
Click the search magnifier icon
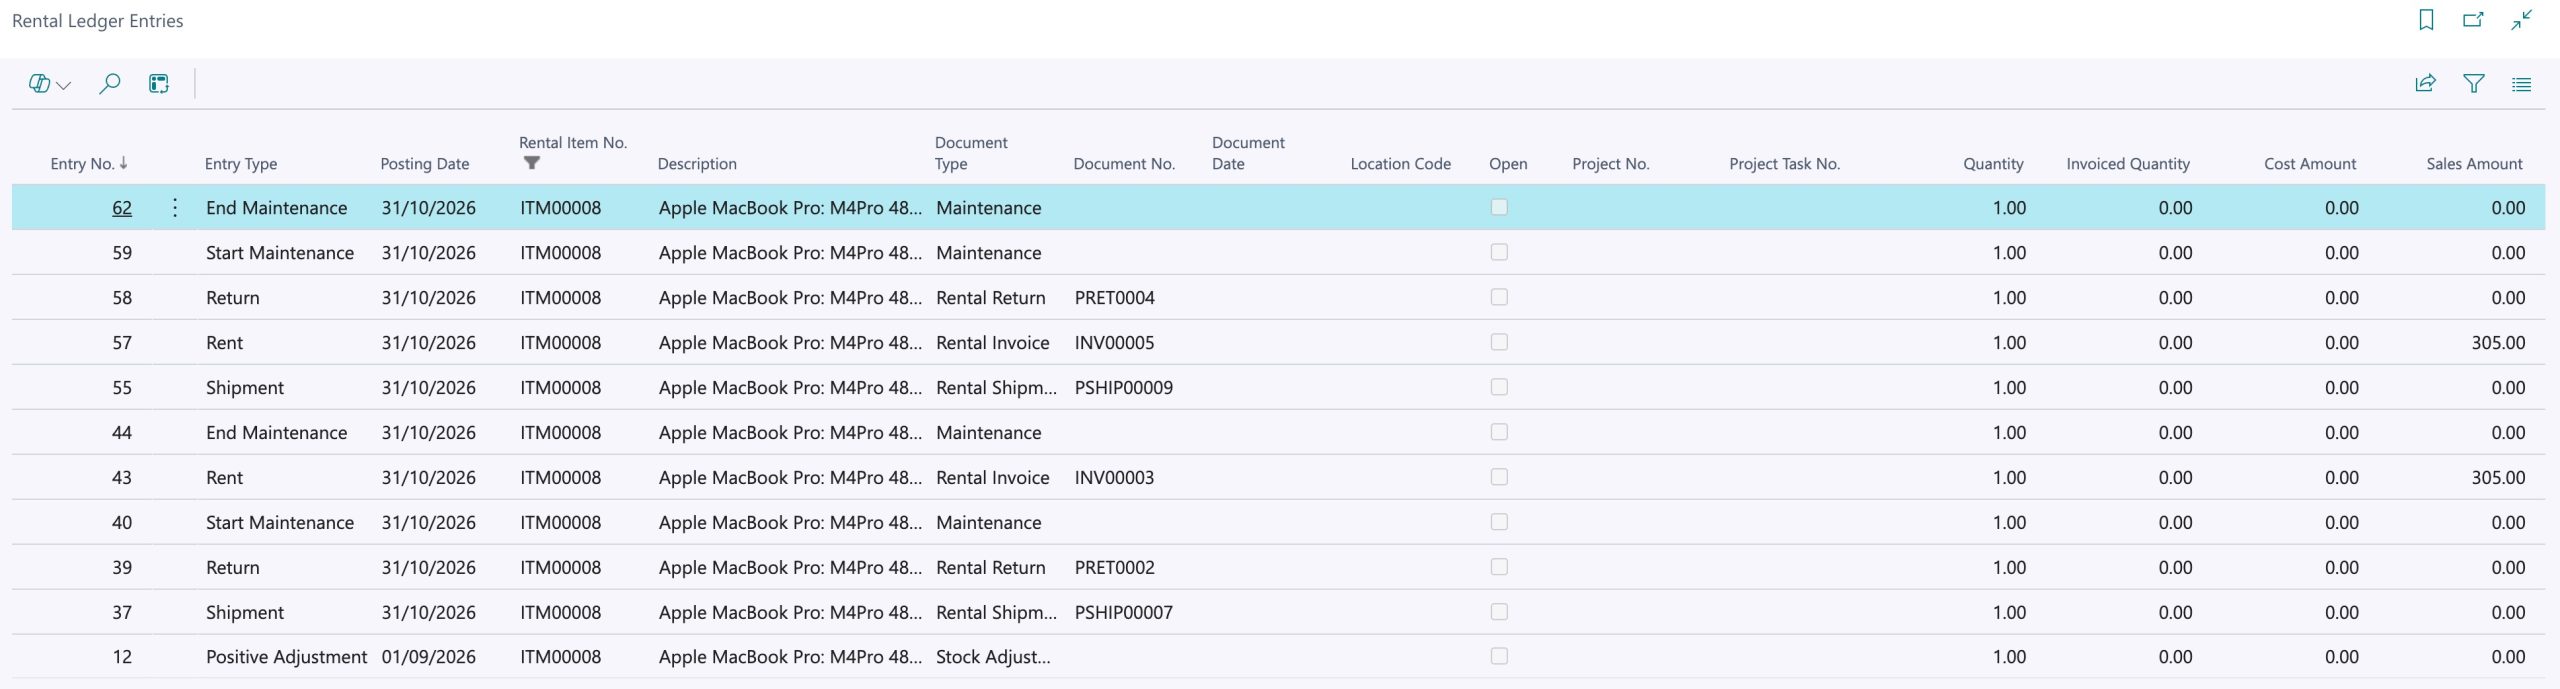point(109,84)
